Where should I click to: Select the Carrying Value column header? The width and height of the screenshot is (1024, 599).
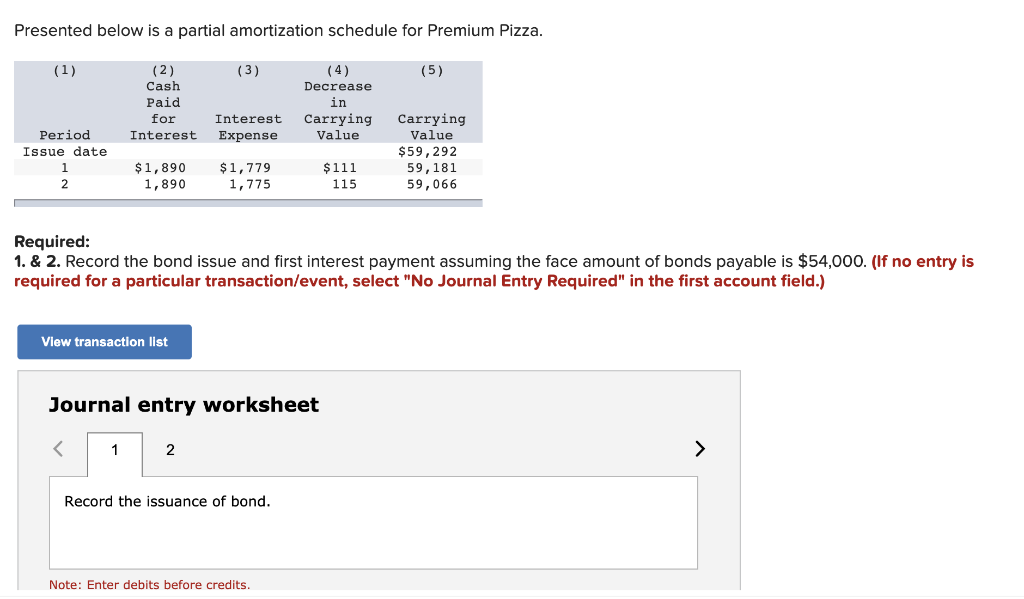click(431, 125)
